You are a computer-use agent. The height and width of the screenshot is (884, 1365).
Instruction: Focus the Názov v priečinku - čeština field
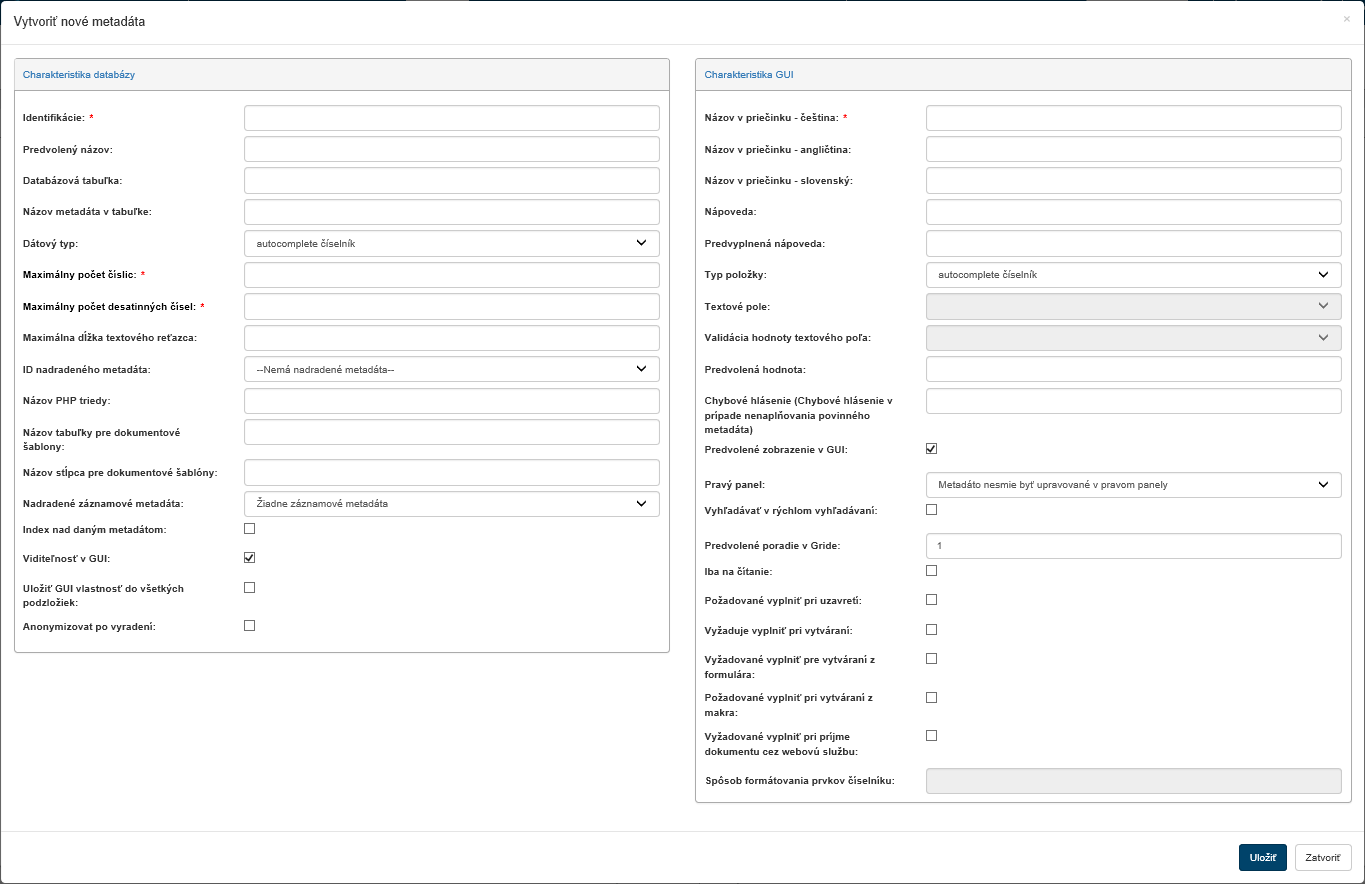(1133, 118)
